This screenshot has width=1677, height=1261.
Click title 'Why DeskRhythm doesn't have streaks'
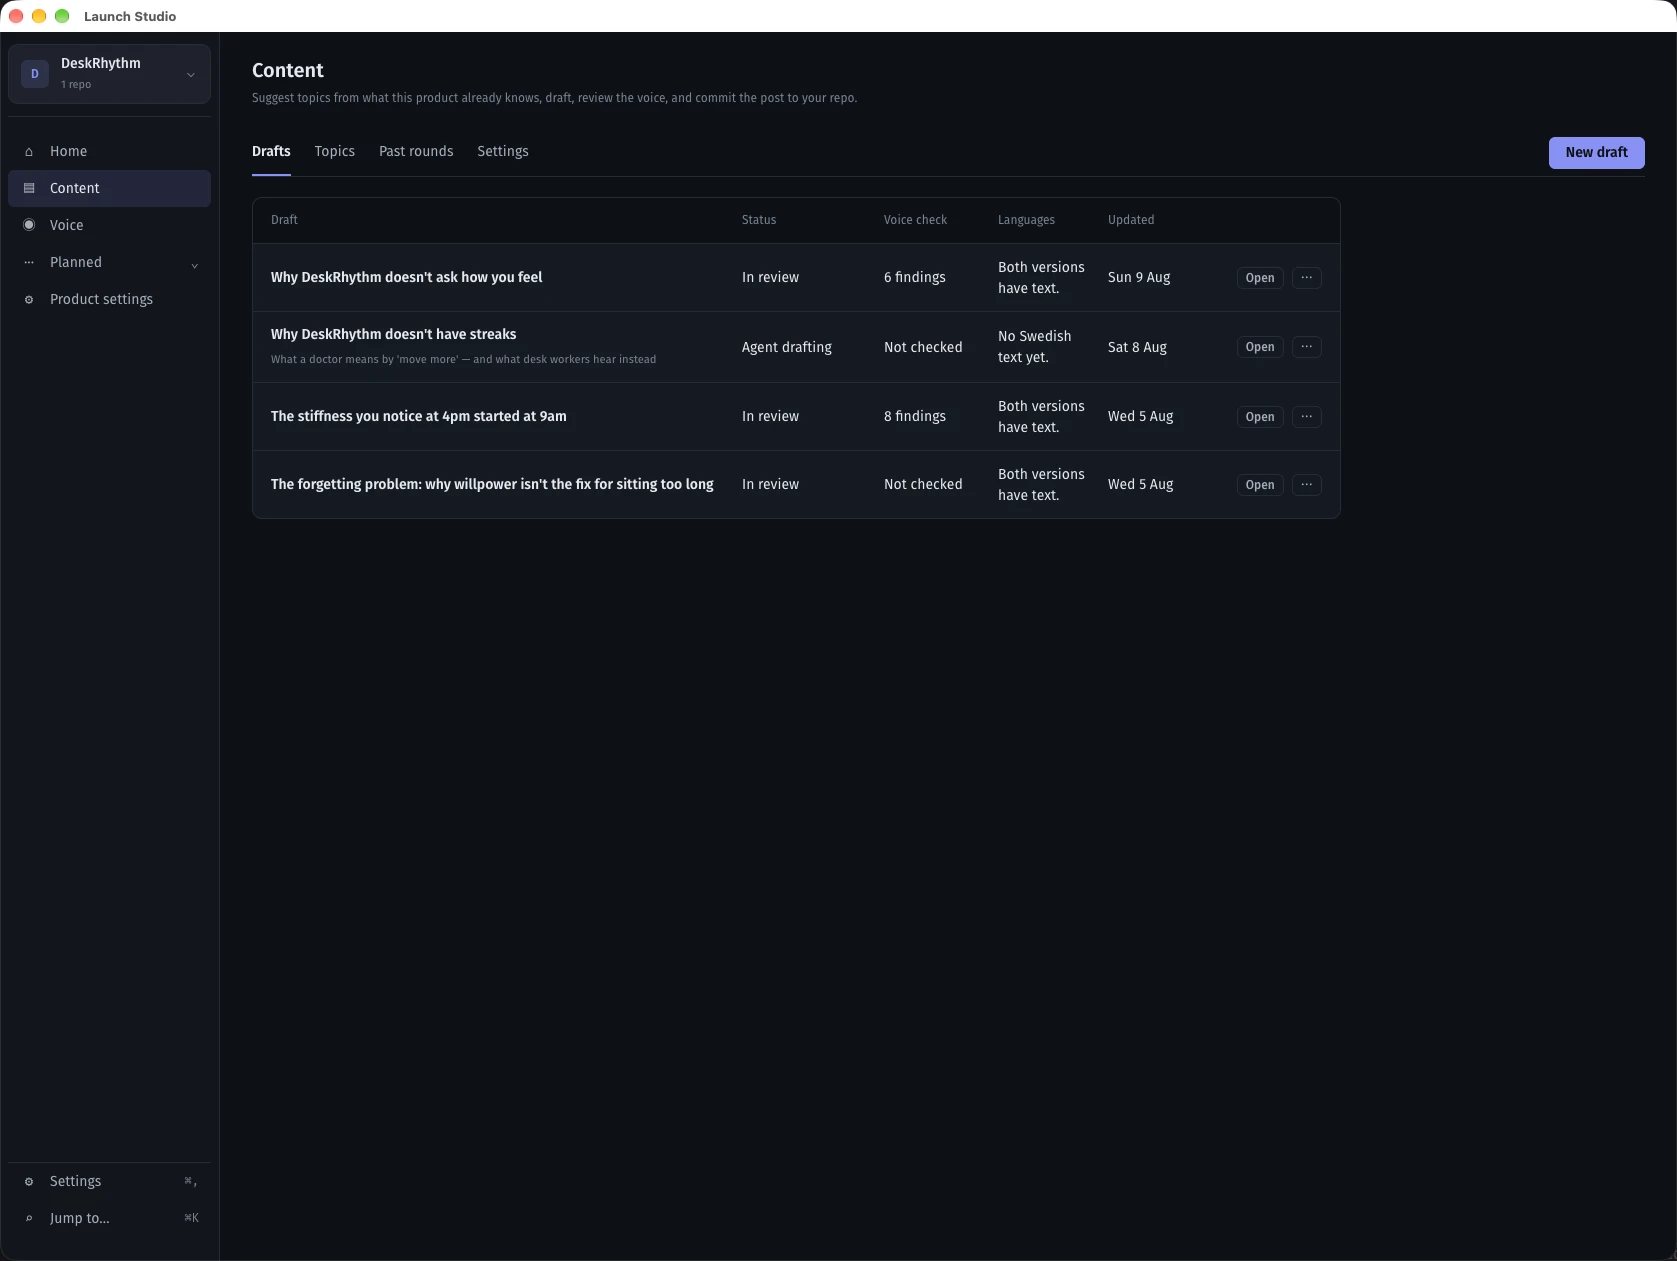point(394,334)
